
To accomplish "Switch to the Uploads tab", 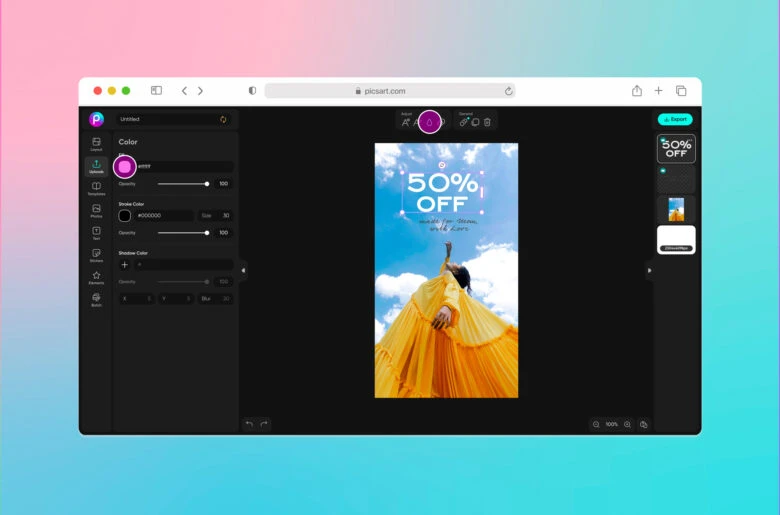I will coord(96,166).
